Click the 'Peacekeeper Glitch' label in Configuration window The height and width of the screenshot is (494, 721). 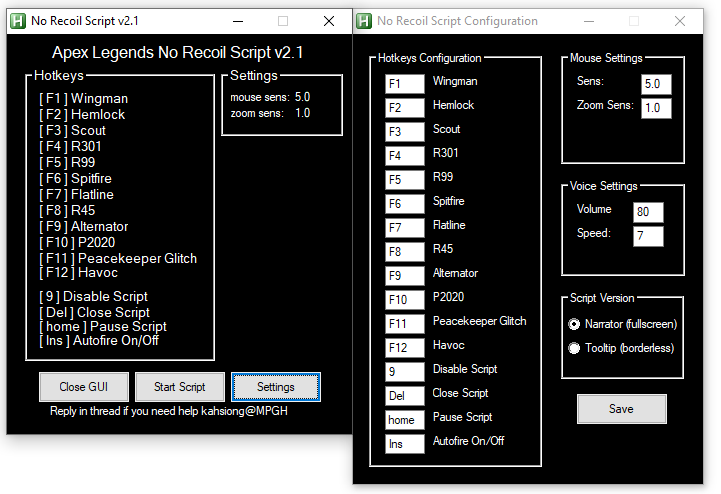(x=480, y=321)
